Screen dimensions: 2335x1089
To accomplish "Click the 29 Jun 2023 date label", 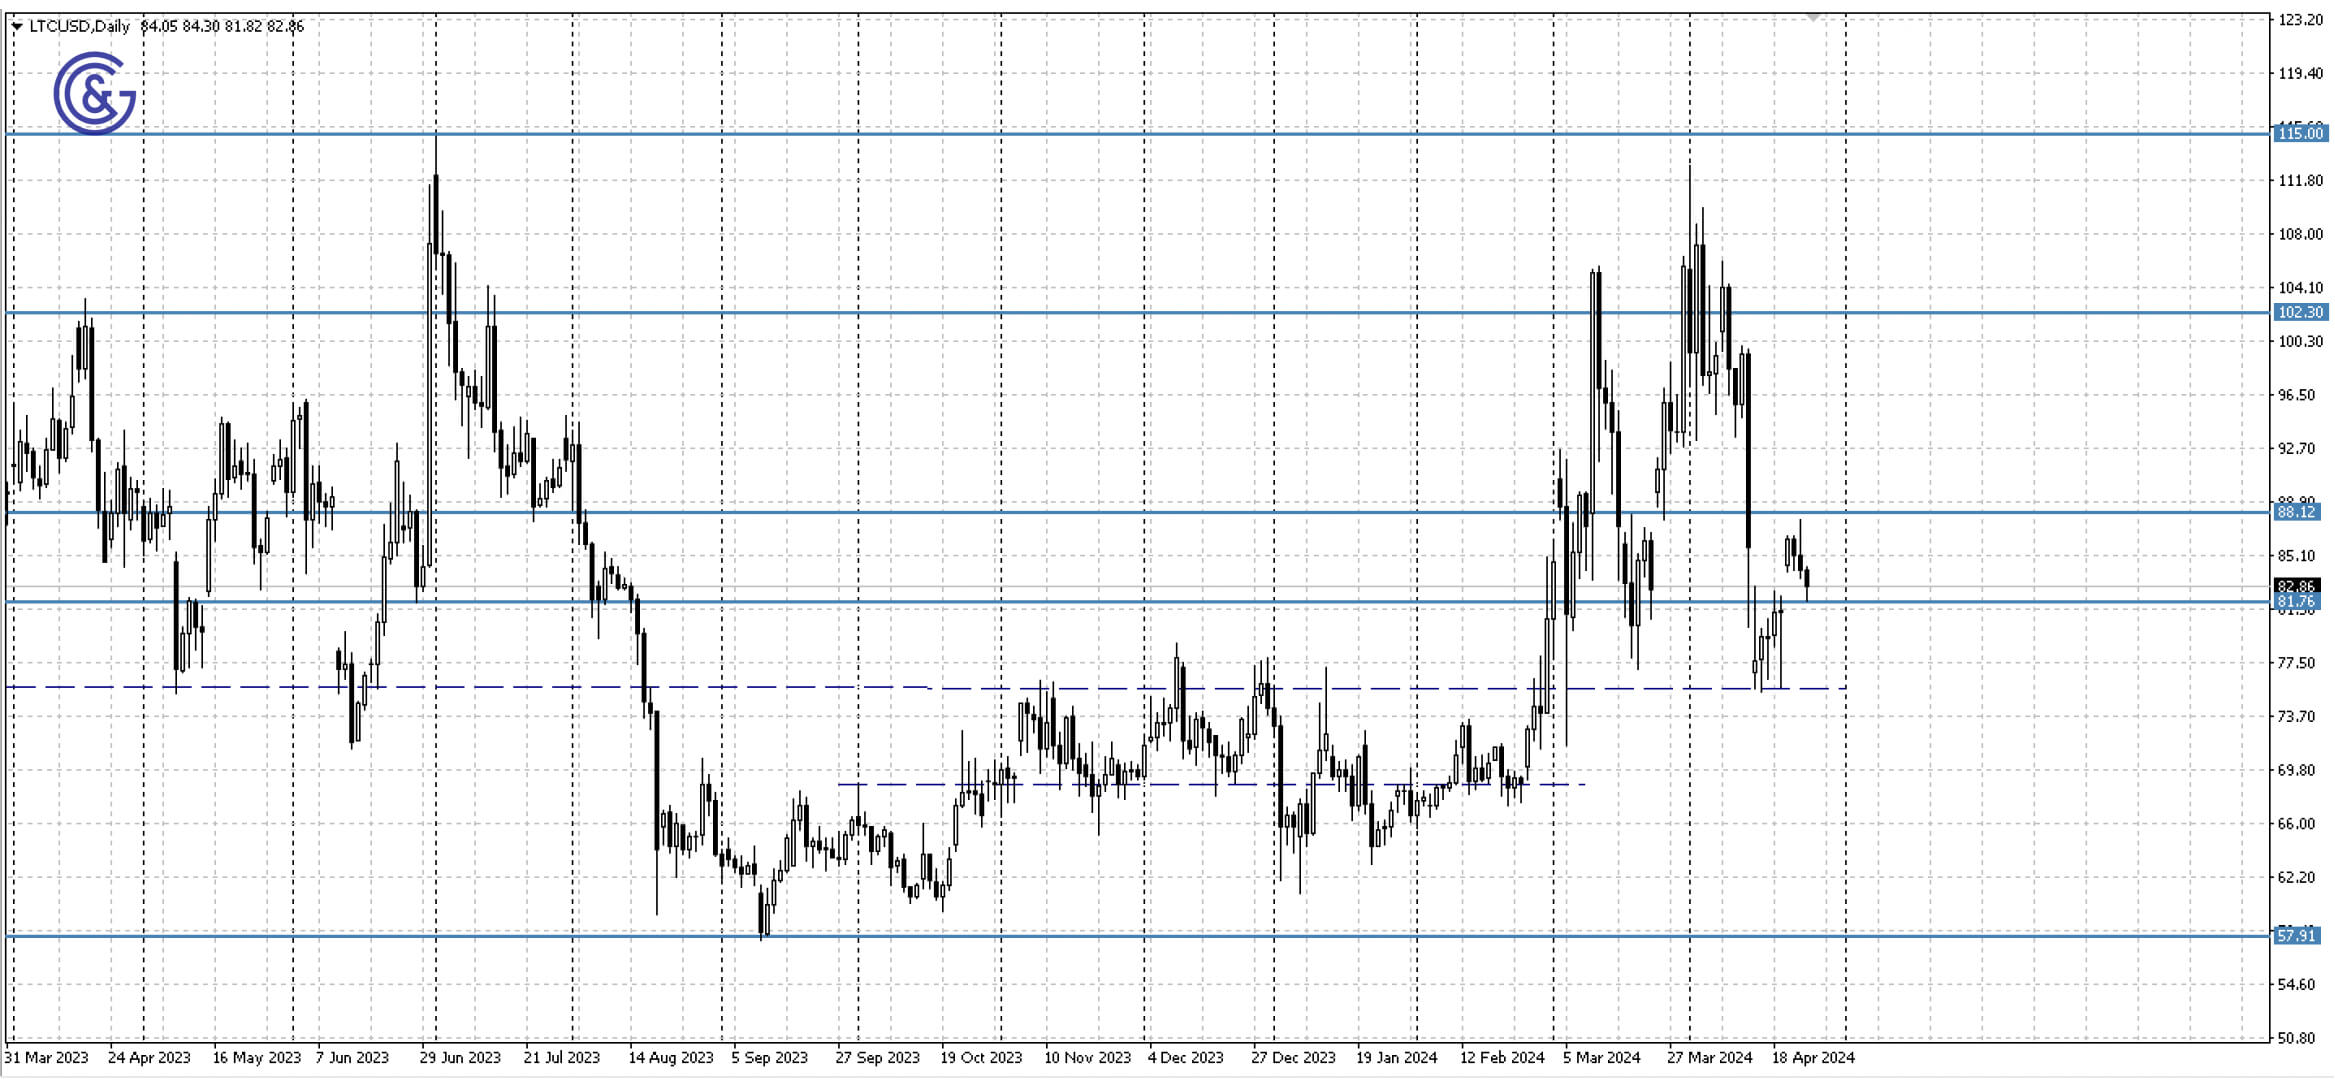I will [x=460, y=1057].
